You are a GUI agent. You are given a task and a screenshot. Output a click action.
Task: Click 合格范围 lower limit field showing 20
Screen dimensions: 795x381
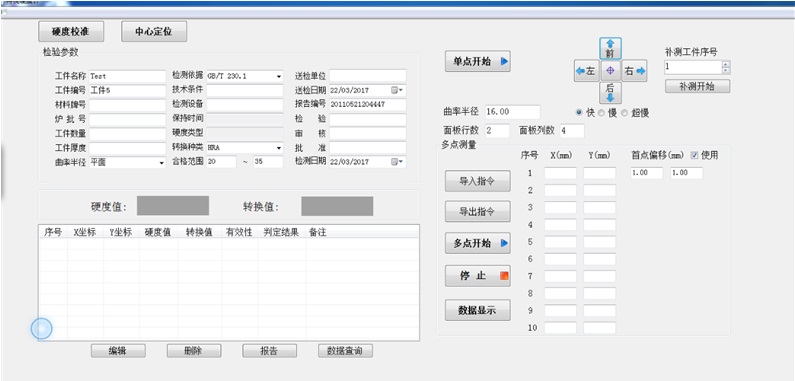(x=221, y=162)
